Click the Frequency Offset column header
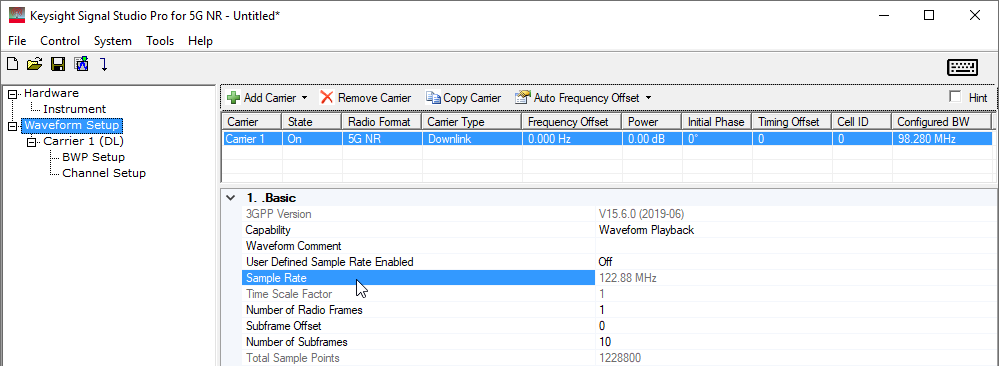 [x=572, y=121]
